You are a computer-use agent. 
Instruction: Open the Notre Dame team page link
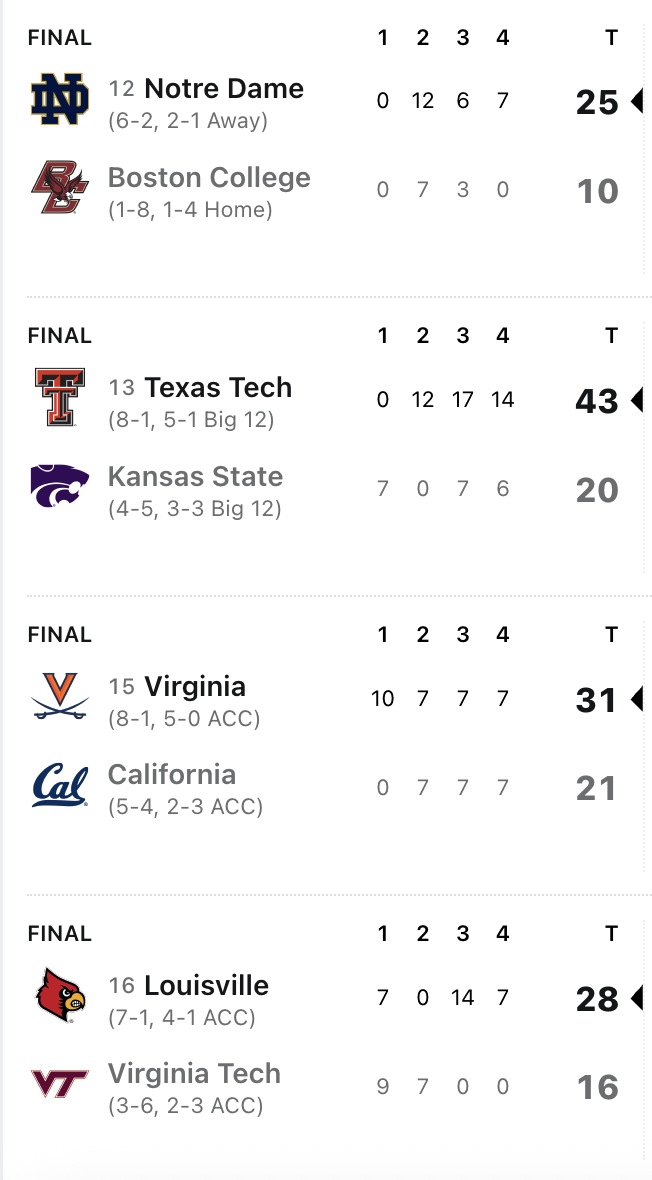pyautogui.click(x=224, y=88)
